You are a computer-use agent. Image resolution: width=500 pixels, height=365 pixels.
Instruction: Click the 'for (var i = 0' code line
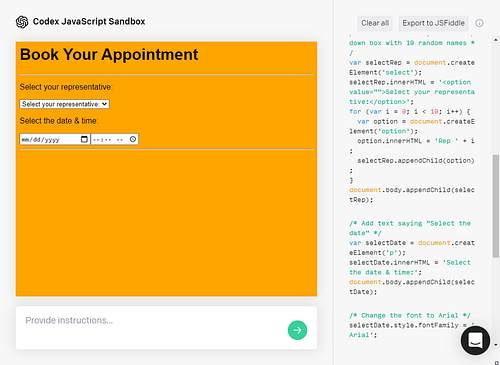[x=410, y=112]
